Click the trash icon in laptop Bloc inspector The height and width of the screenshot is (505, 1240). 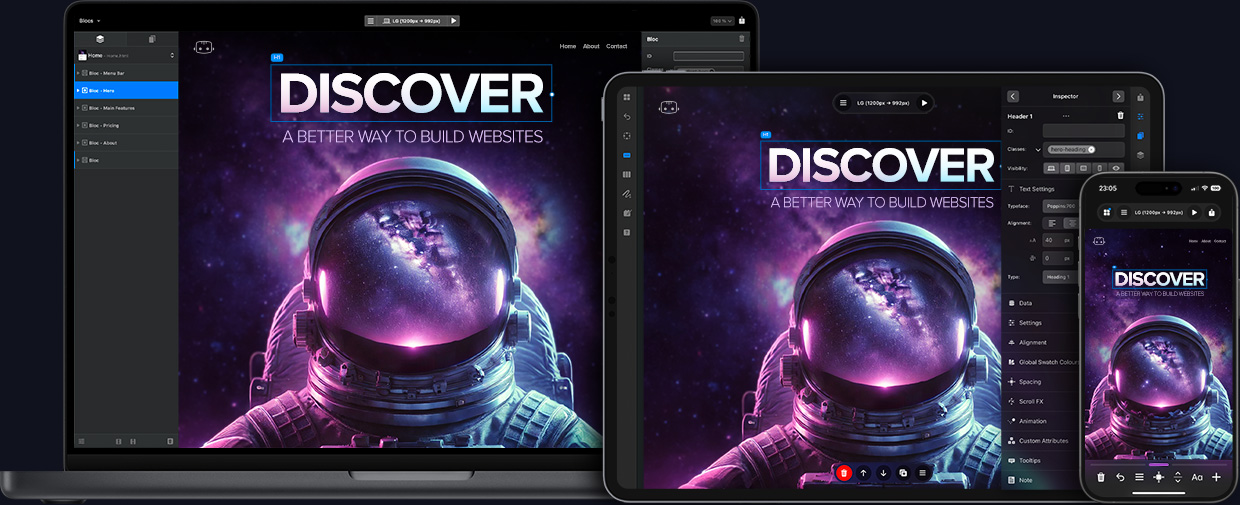point(741,39)
